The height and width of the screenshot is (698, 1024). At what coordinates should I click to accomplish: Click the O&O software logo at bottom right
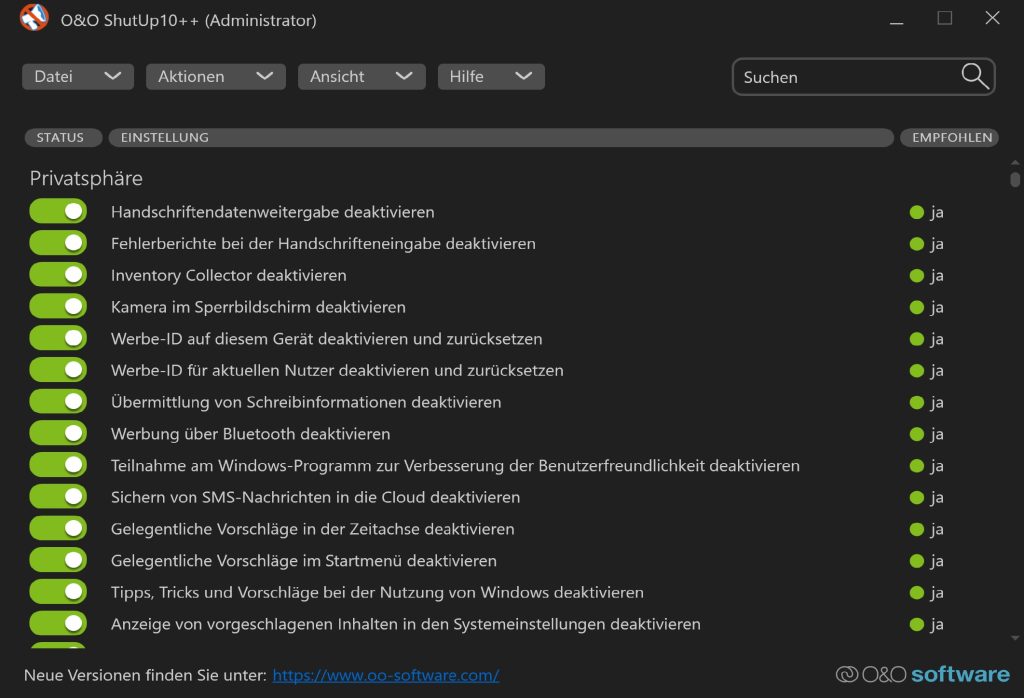[922, 674]
